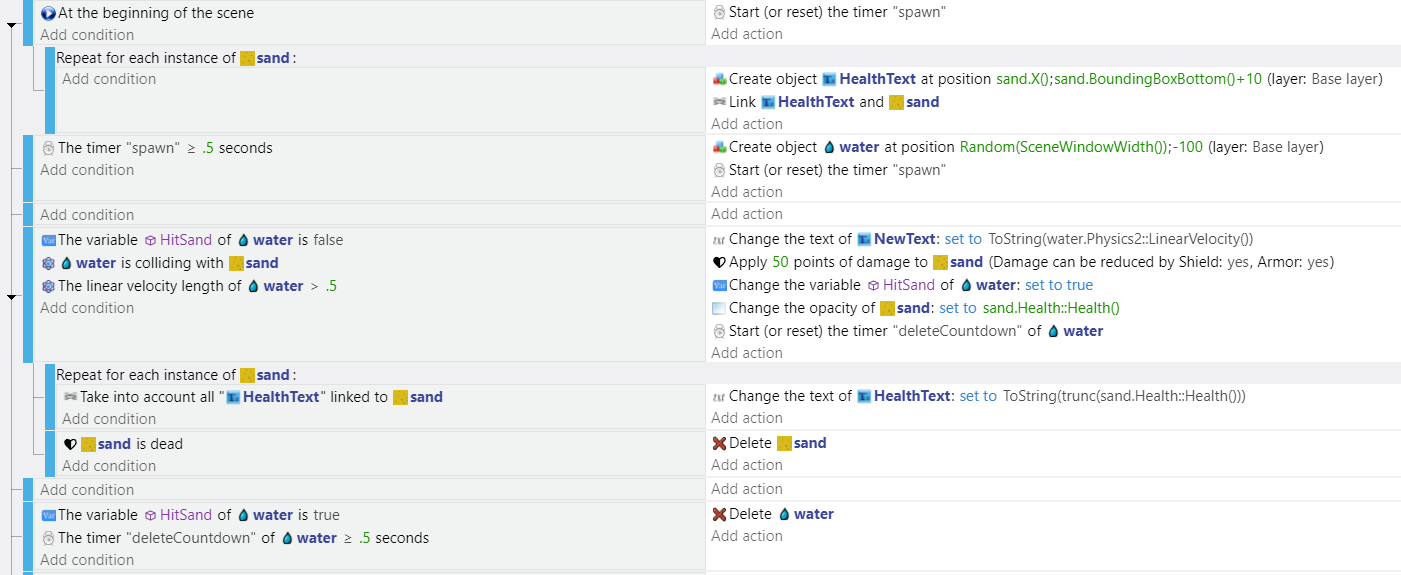Collapse the HitSand collision event using its gutter arrow
Viewport: 1401px width, 575px height.
[x=11, y=297]
